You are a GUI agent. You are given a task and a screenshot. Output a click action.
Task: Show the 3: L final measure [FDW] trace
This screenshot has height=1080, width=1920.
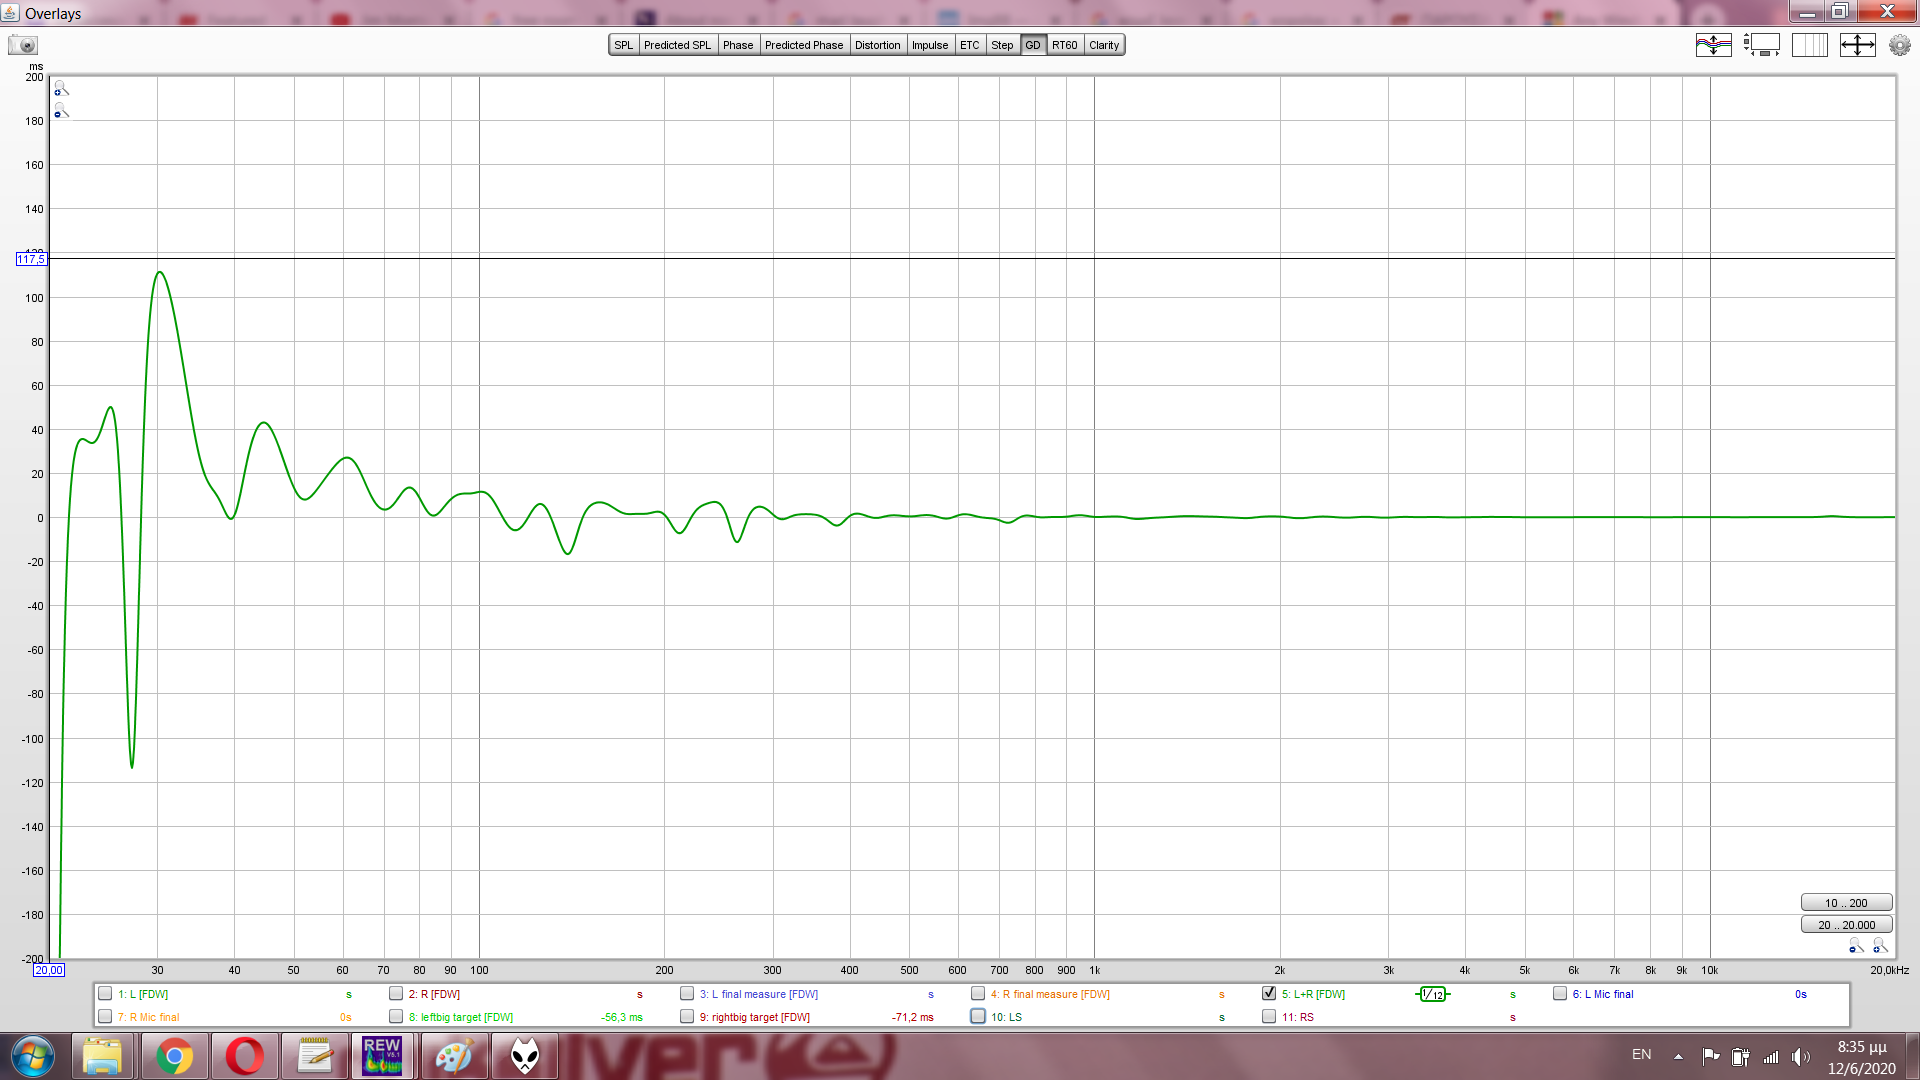(687, 994)
